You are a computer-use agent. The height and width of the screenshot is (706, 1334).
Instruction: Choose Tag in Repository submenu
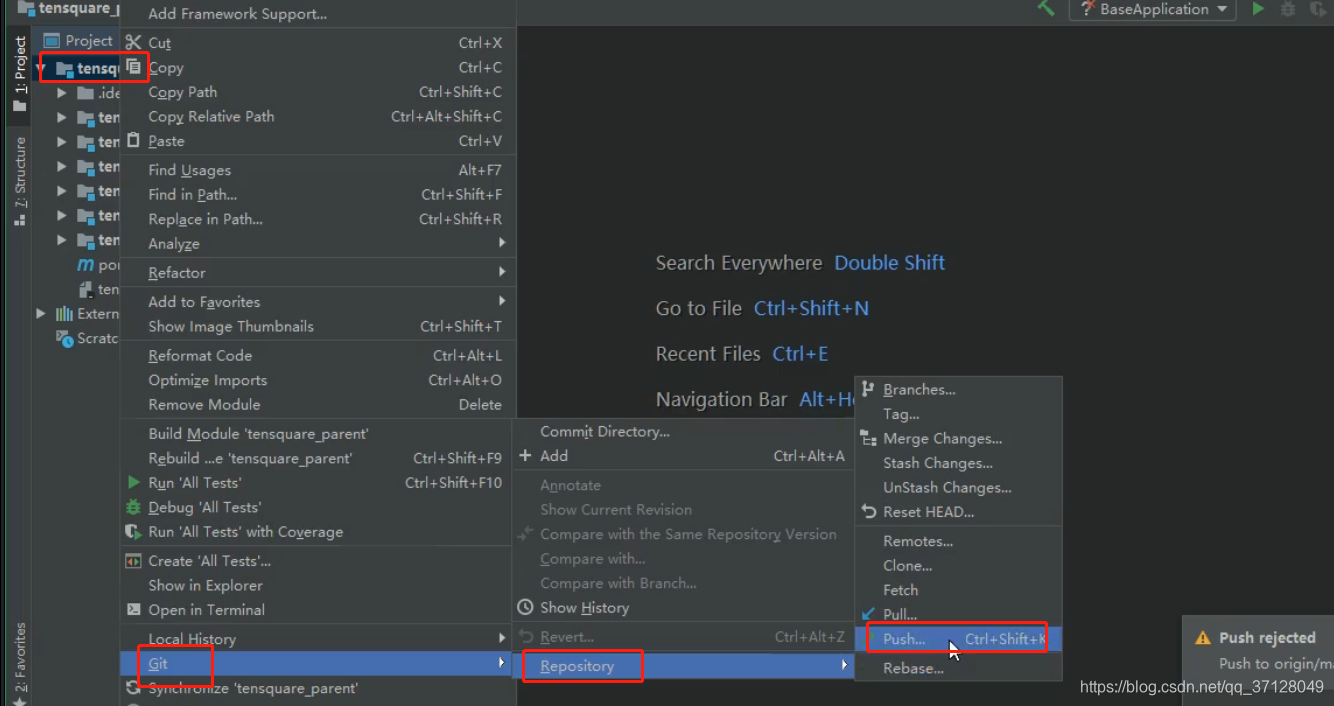click(959, 414)
